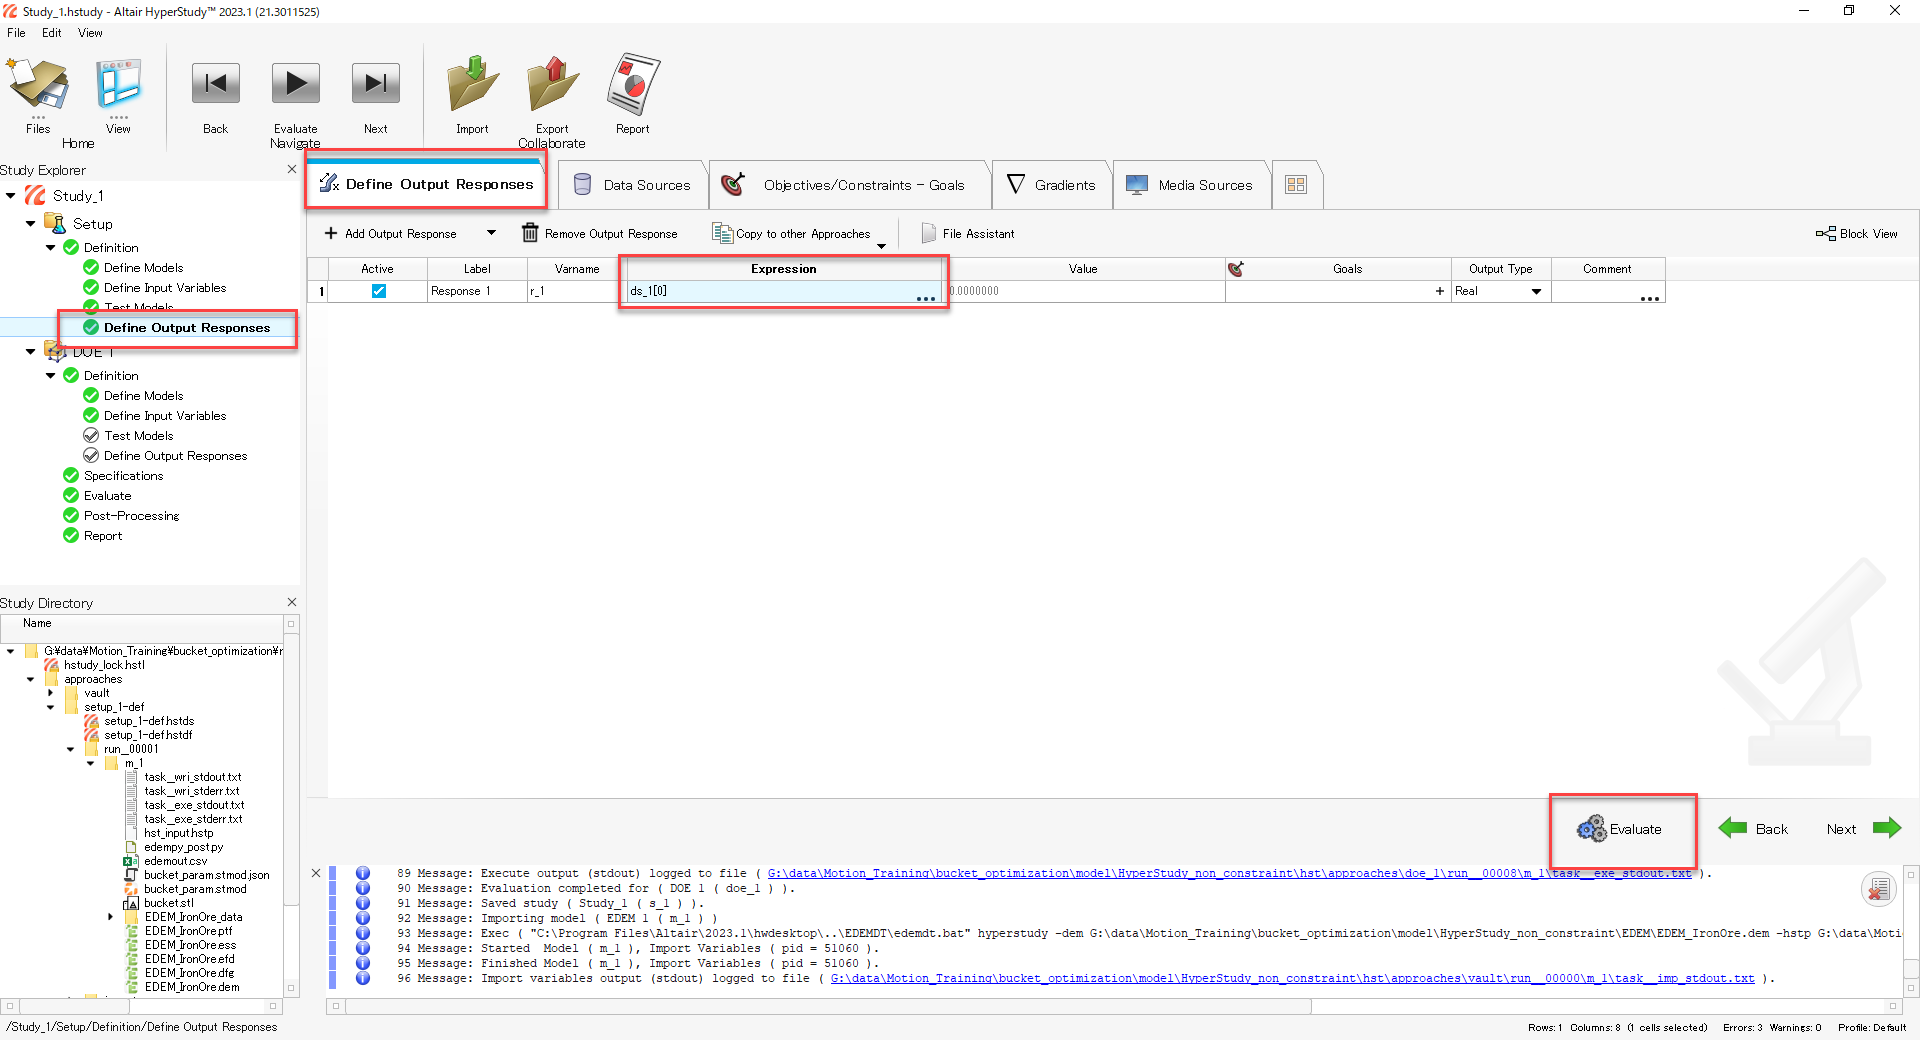Viewport: 1920px width, 1040px height.
Task: Close the Study Explorer panel
Action: coord(292,169)
